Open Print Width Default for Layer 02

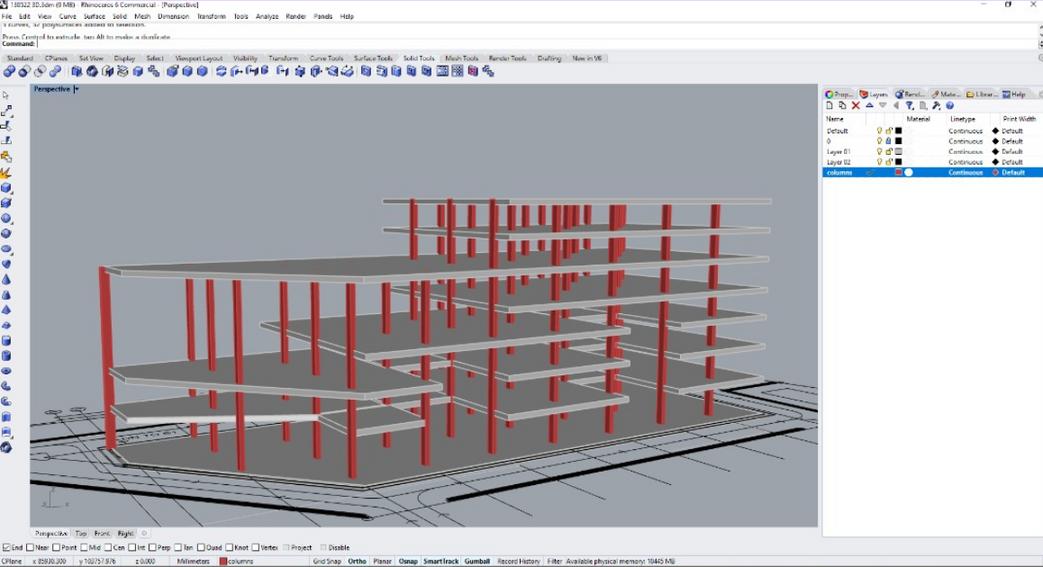(1012, 162)
